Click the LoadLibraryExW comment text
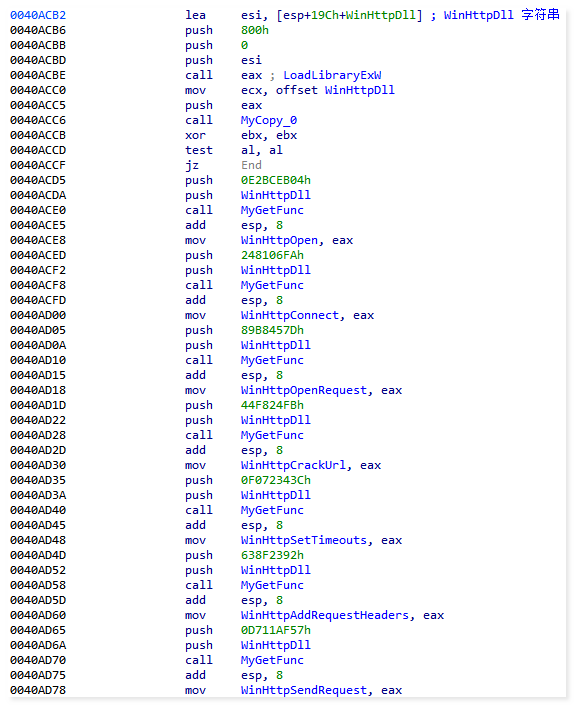This screenshot has height=705, width=574. [x=332, y=75]
